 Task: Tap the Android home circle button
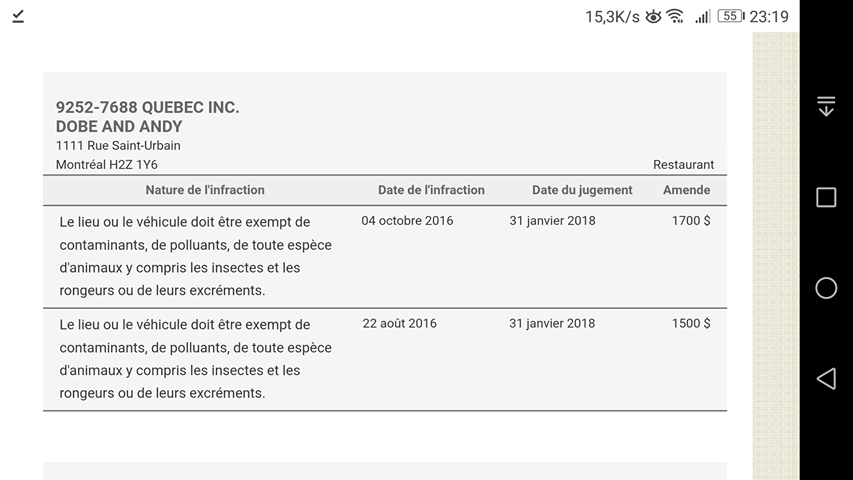[826, 288]
